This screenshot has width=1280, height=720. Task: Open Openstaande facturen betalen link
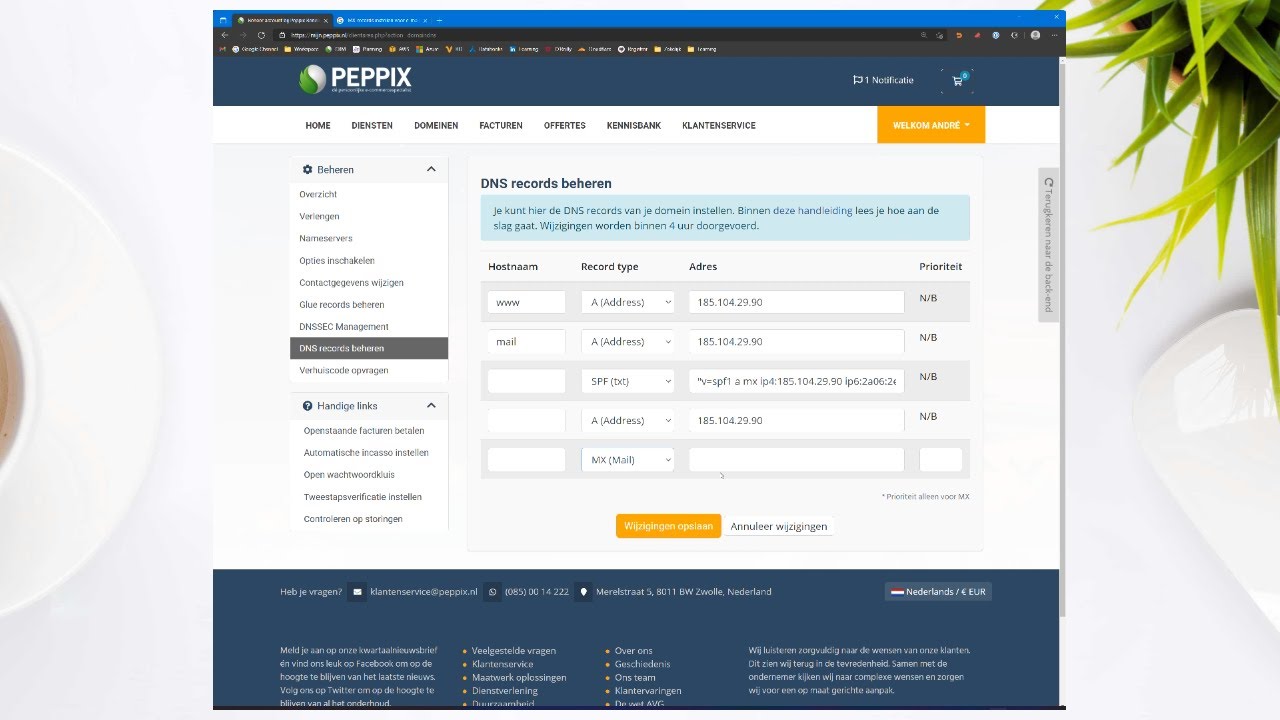(x=364, y=431)
